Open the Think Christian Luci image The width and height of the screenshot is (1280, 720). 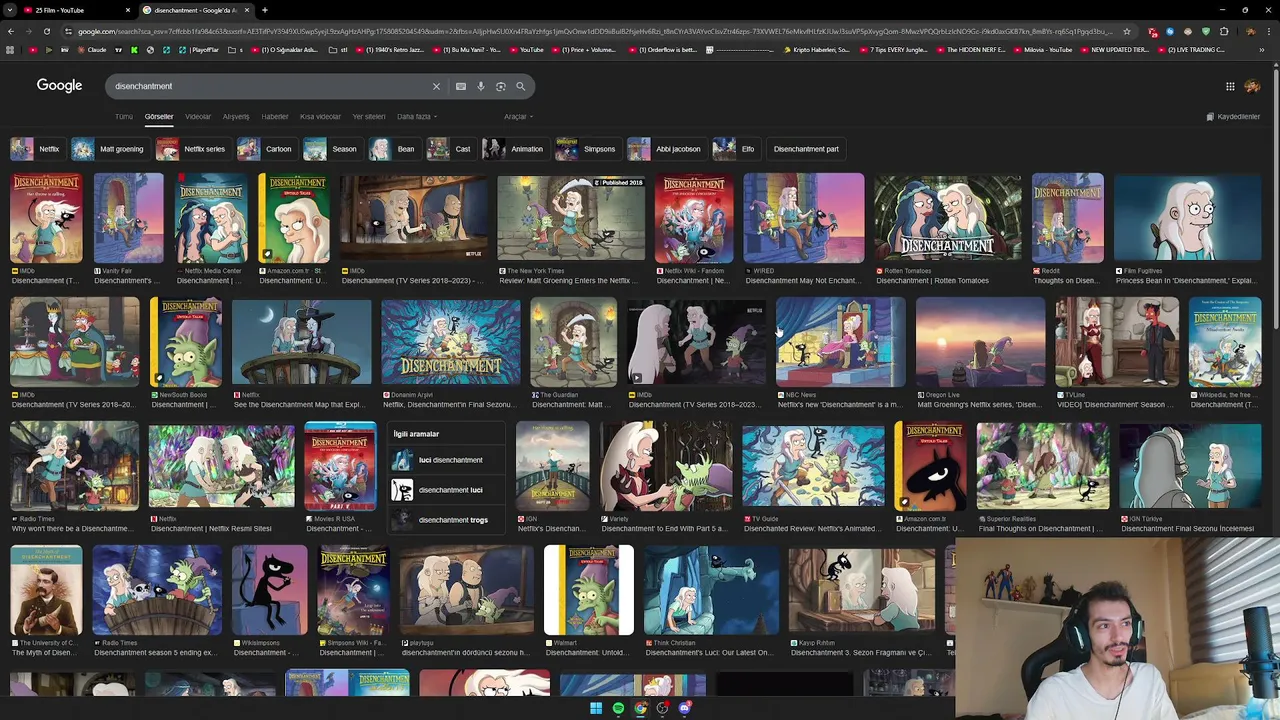click(711, 590)
